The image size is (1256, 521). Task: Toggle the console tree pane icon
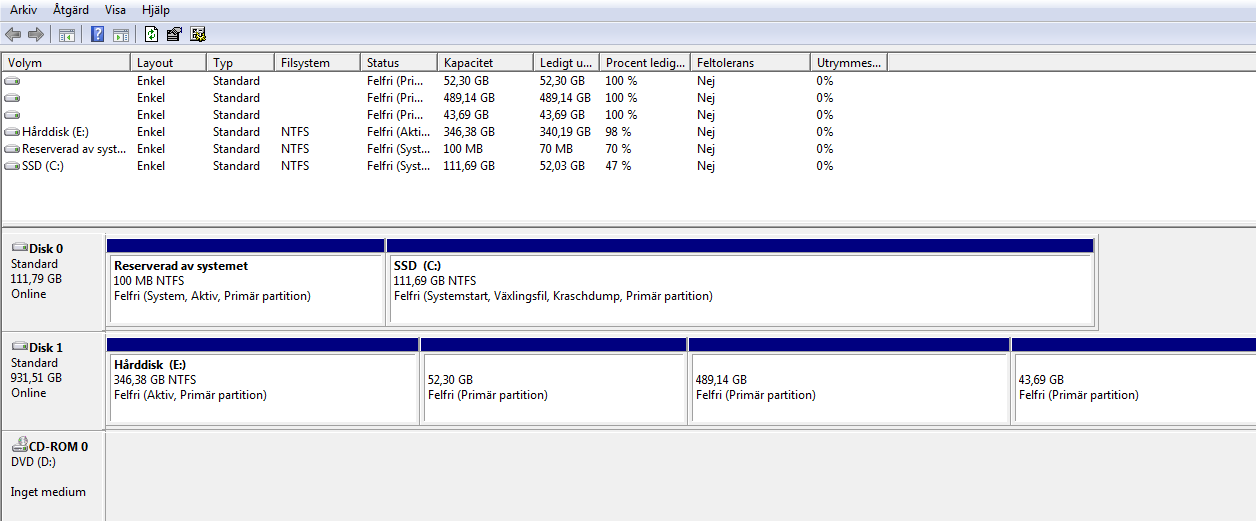point(67,35)
